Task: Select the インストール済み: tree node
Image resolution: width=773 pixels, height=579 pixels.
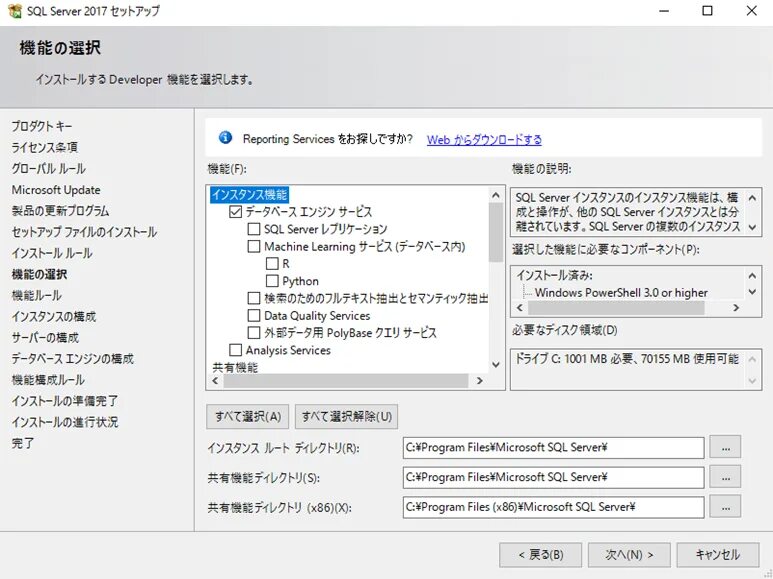Action: [x=555, y=276]
